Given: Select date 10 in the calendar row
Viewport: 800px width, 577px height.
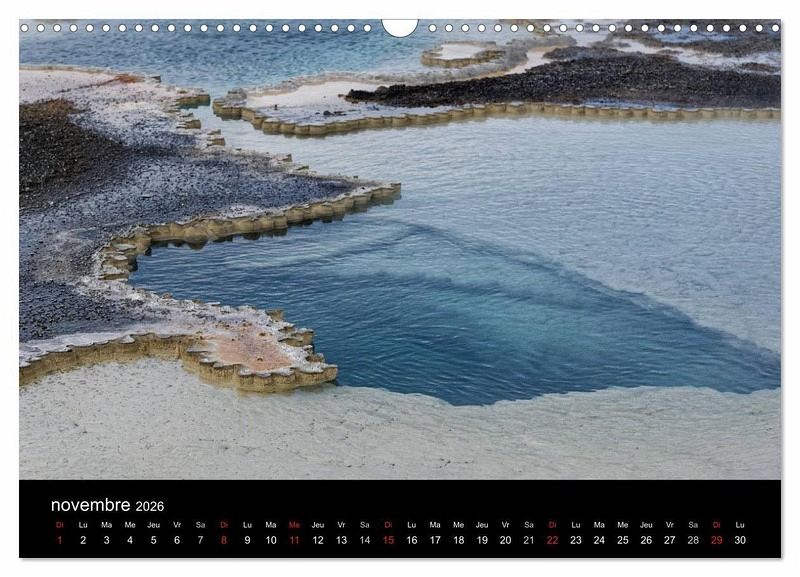Looking at the screenshot, I should tap(271, 540).
